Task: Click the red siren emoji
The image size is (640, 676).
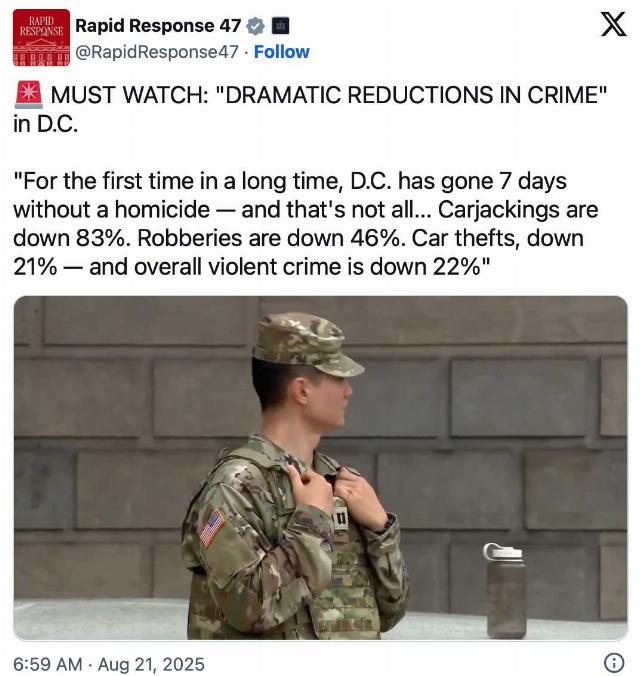Action: tap(29, 94)
